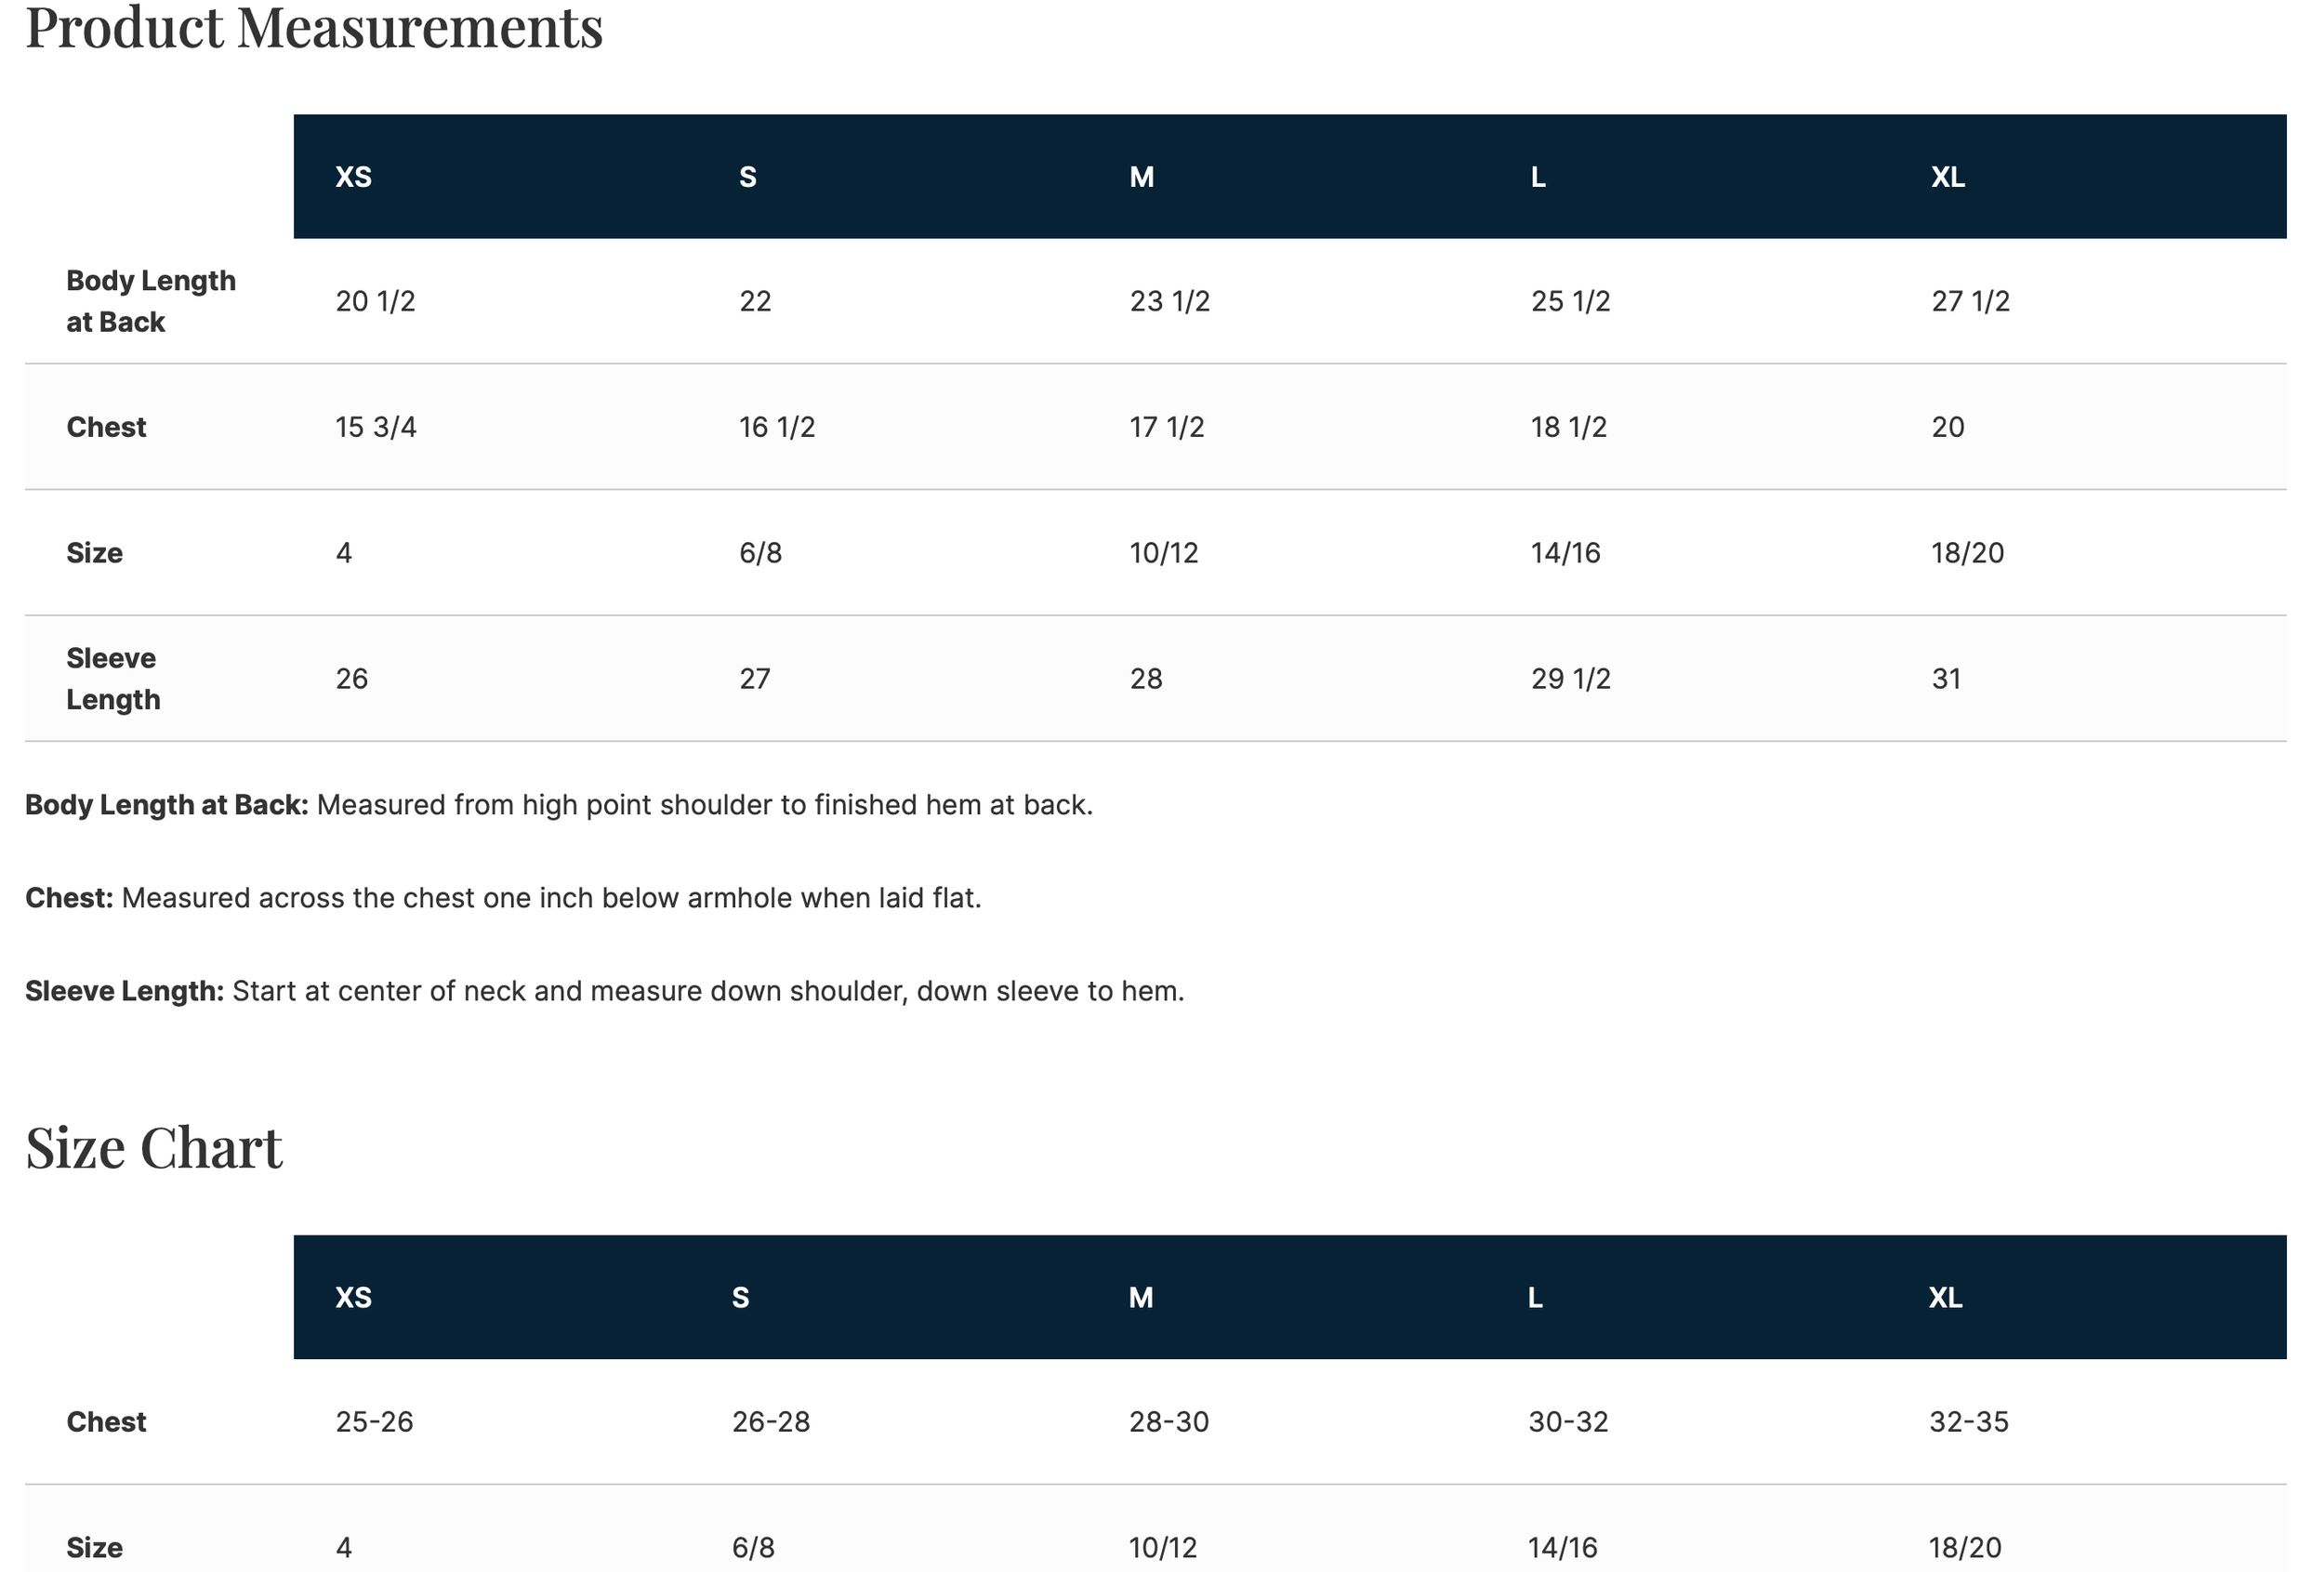Click the 32-35 chest range in Size Chart

pos(1968,1422)
